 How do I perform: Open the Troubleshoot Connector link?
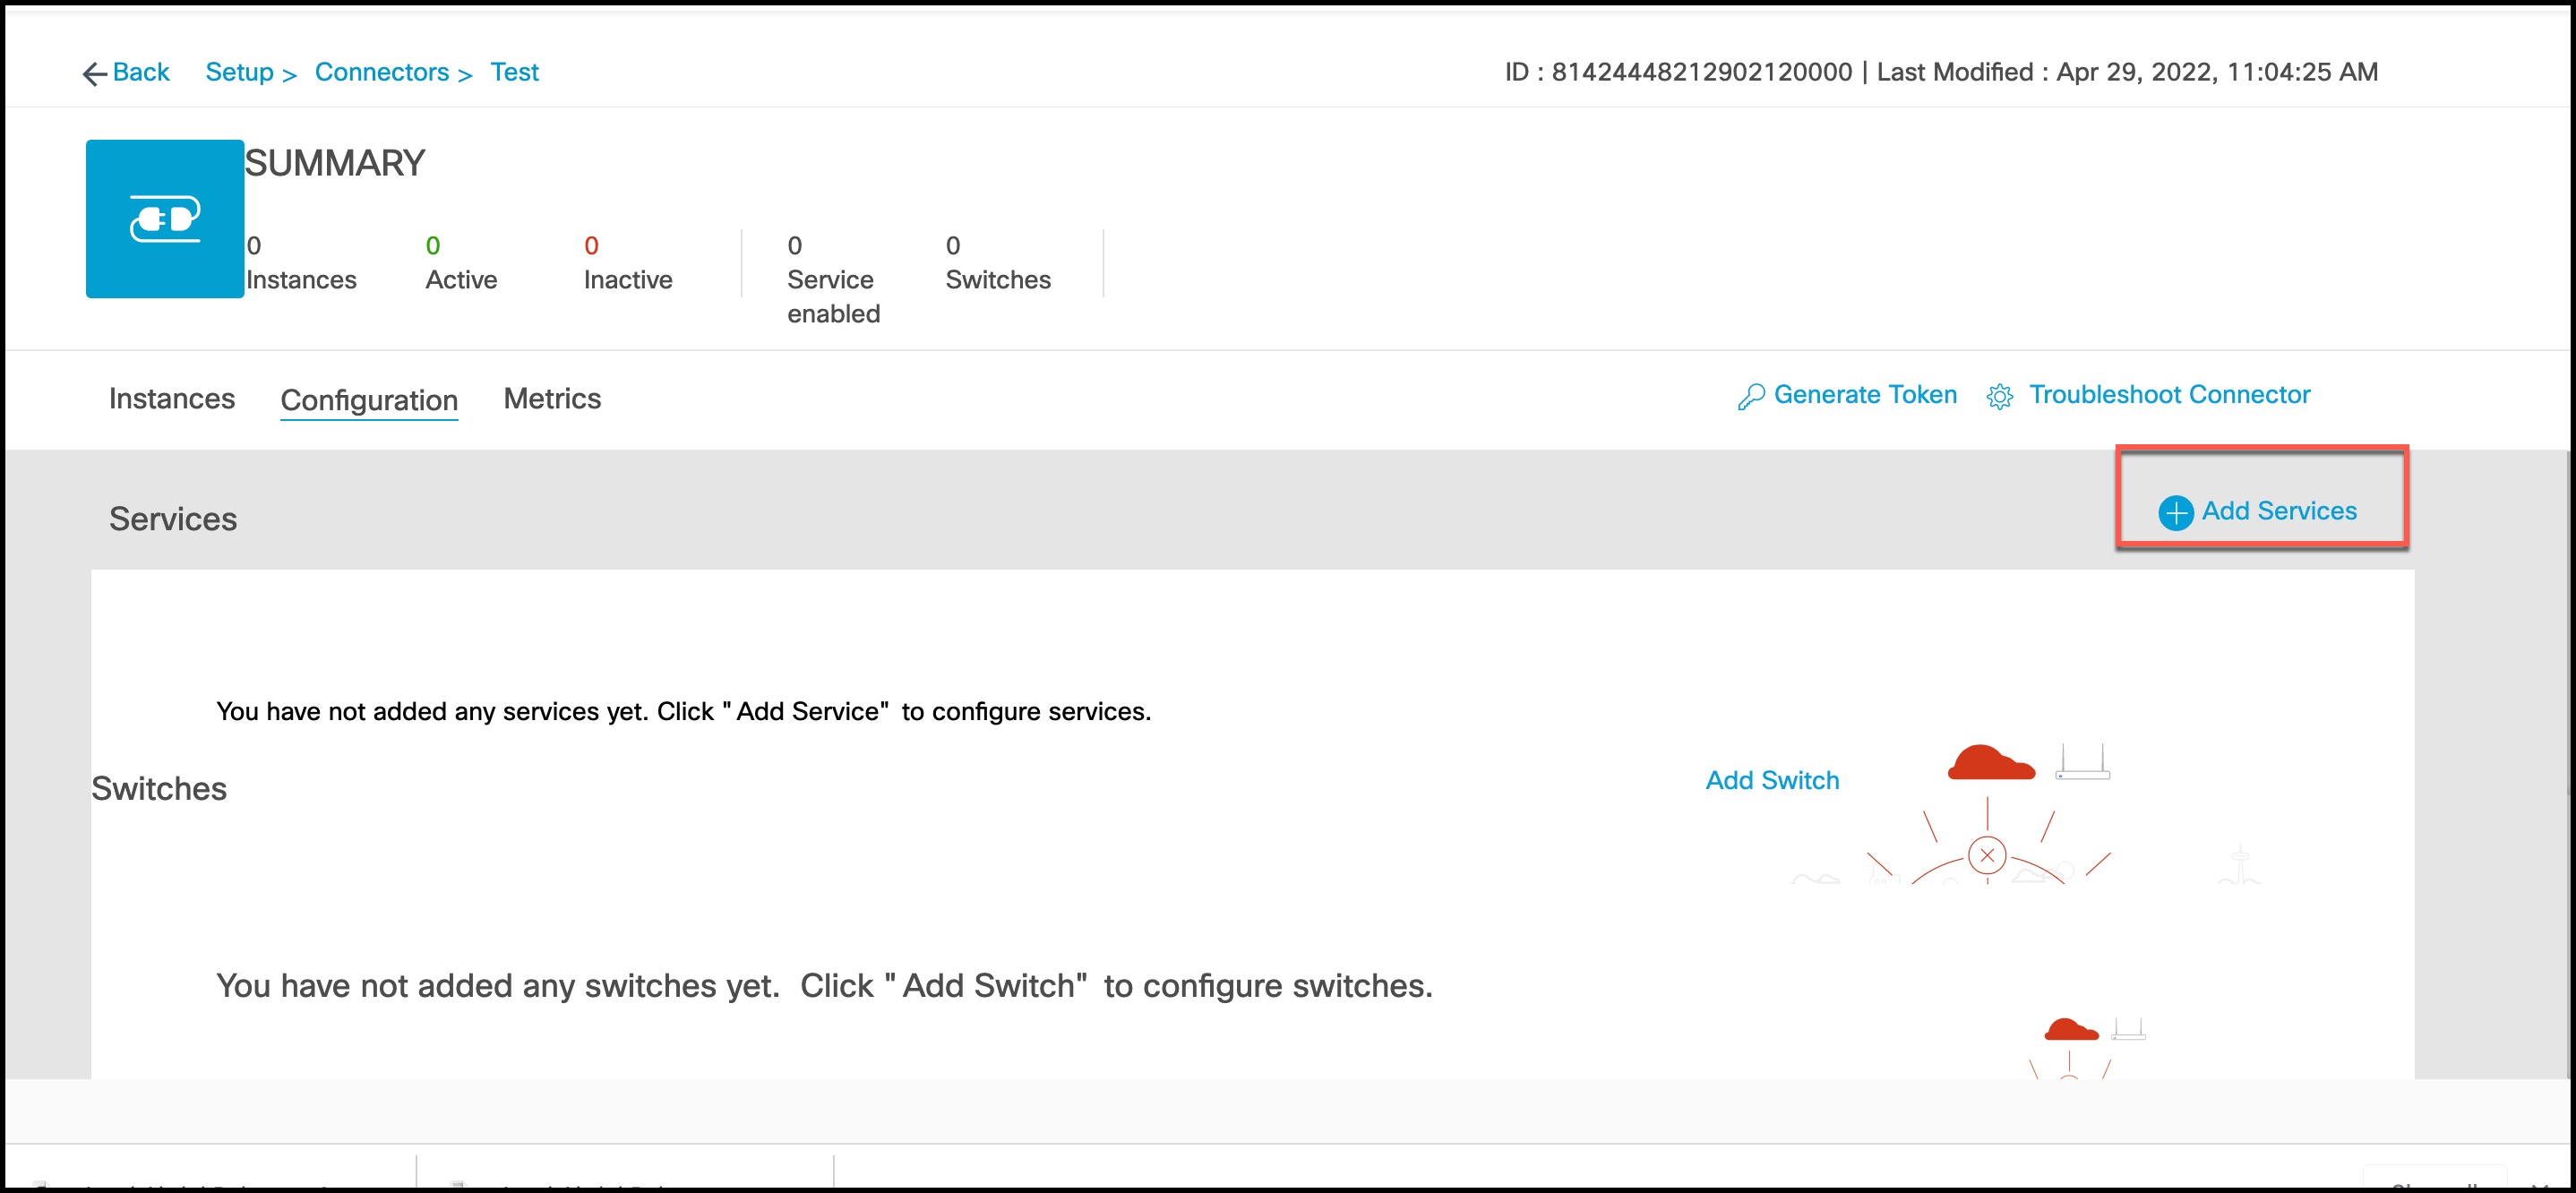pos(2169,395)
